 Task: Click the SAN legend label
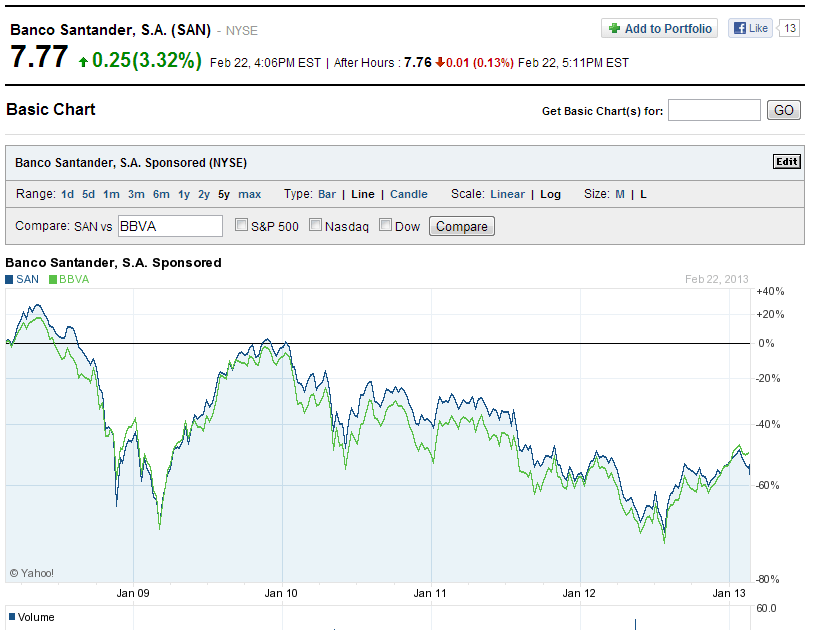click(27, 279)
